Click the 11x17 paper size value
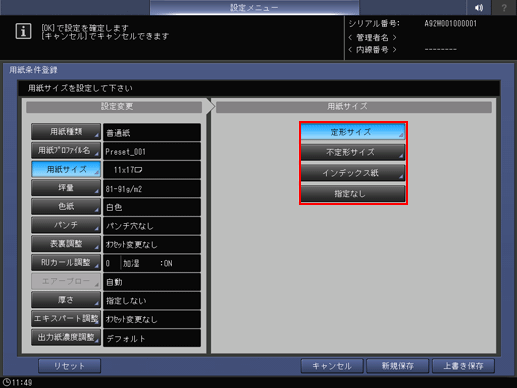517x388 pixels. [152, 170]
